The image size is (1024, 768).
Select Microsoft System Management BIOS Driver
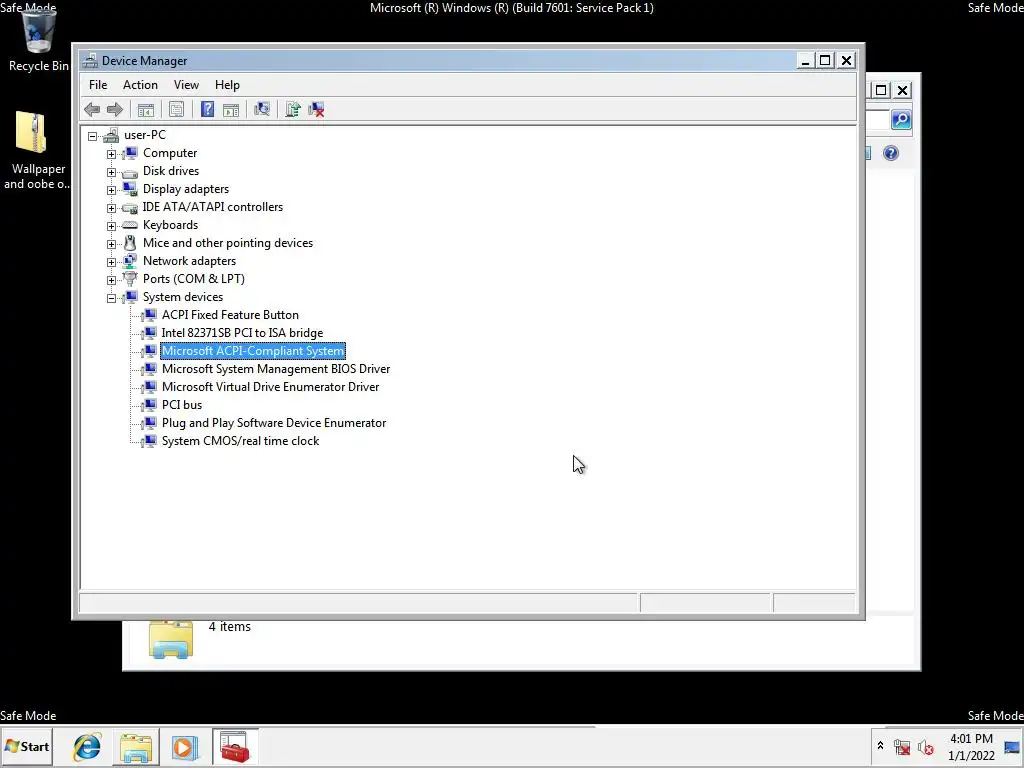click(x=276, y=369)
